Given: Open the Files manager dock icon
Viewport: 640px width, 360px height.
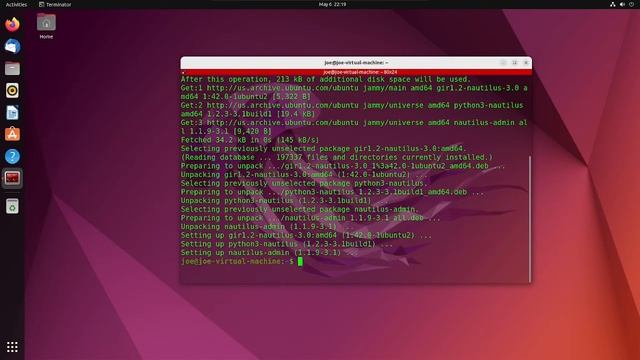Looking at the screenshot, I should (12, 69).
